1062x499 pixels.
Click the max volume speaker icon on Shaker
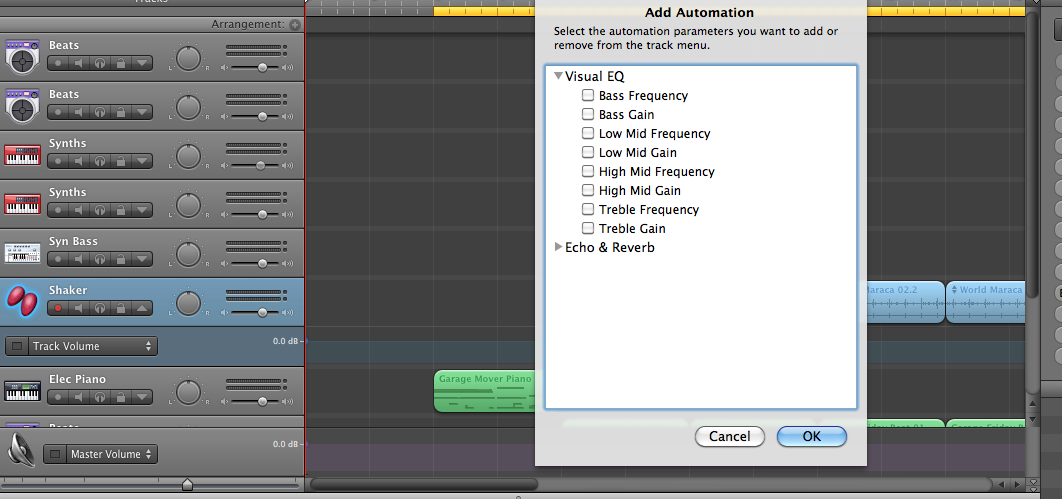[288, 313]
